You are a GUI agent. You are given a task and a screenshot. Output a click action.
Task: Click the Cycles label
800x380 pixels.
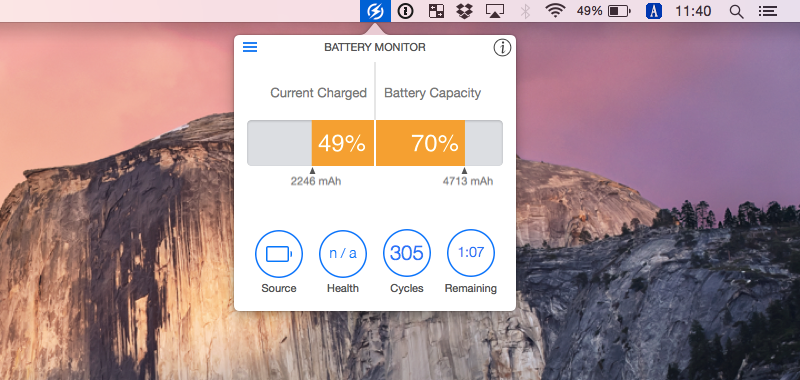(x=407, y=288)
